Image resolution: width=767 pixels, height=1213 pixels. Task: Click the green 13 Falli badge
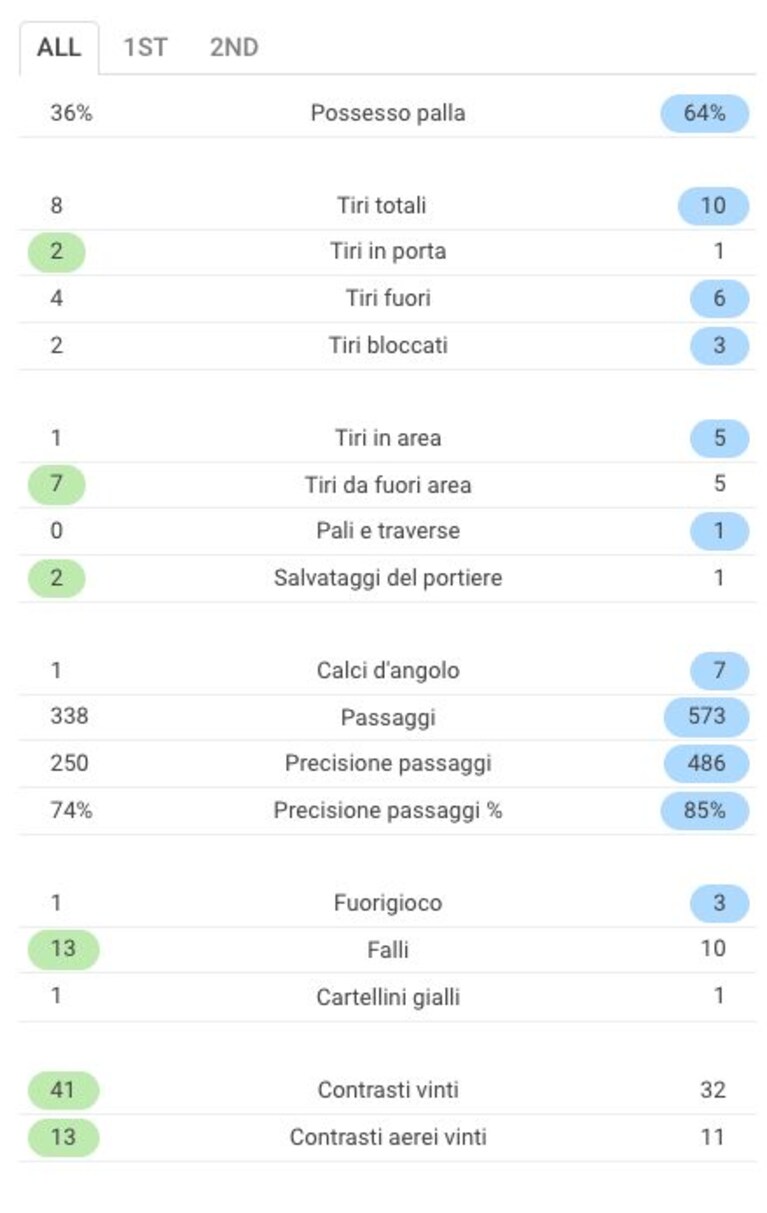pos(63,949)
